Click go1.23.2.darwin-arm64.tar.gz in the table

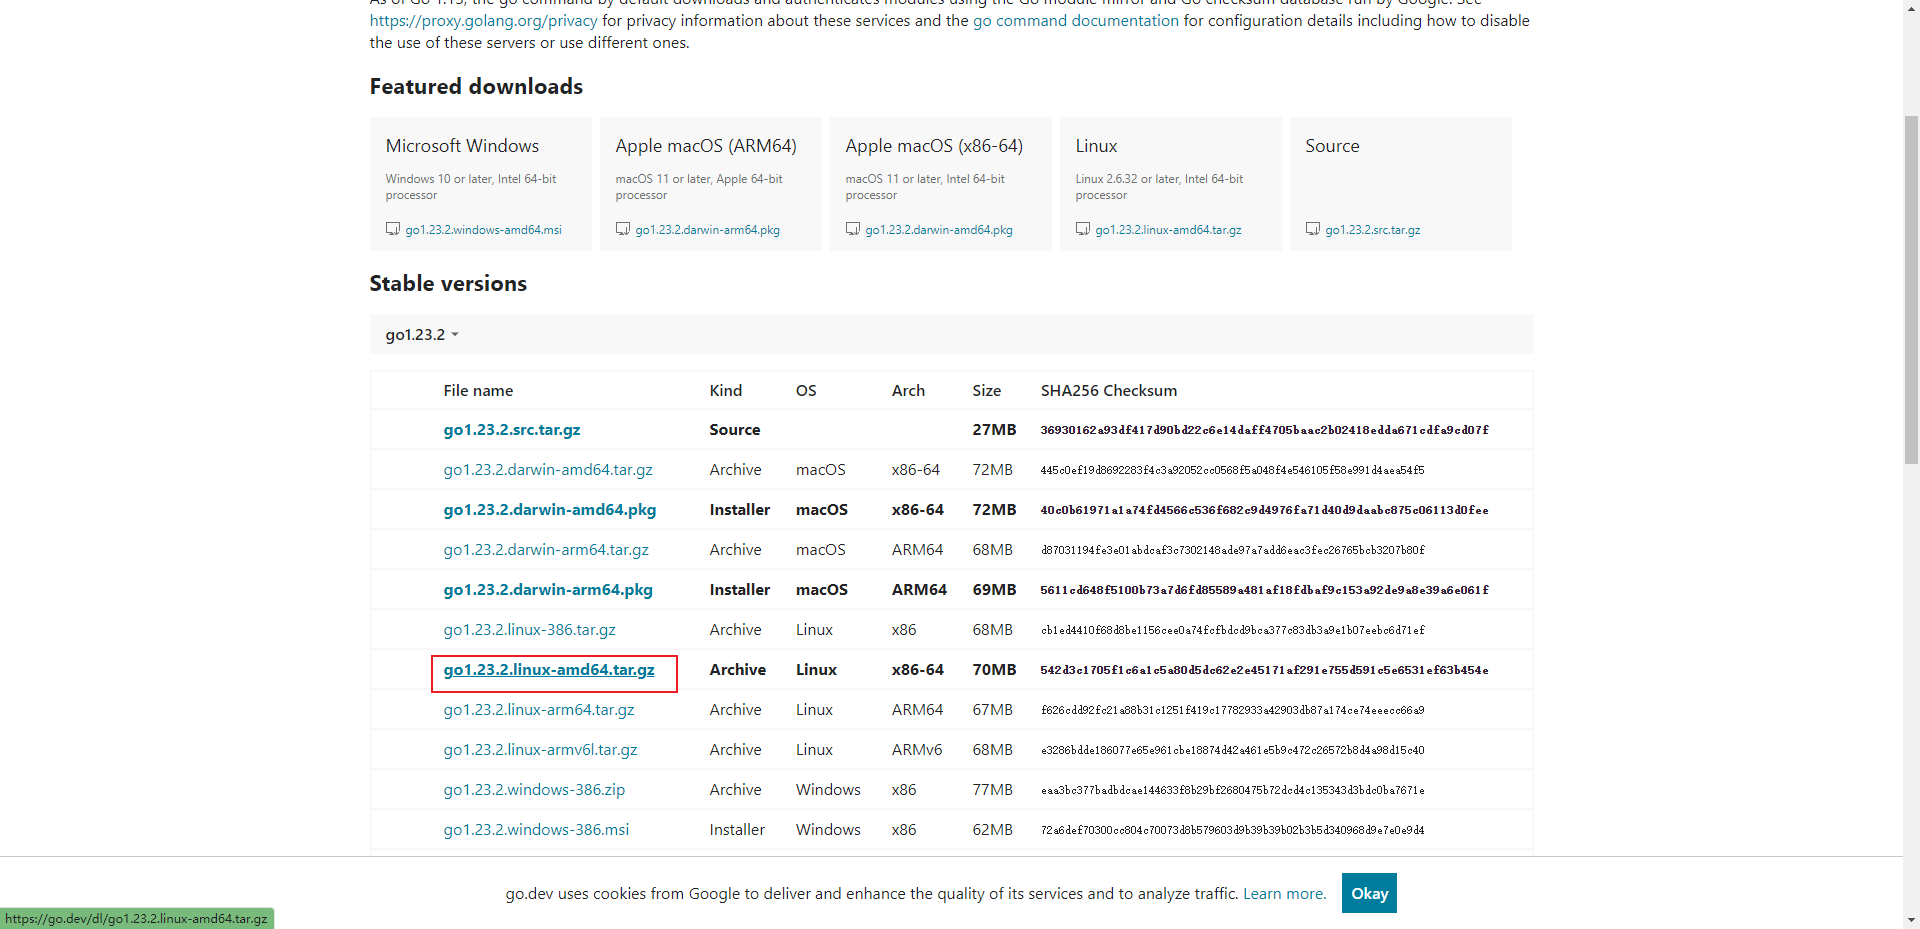click(x=546, y=550)
